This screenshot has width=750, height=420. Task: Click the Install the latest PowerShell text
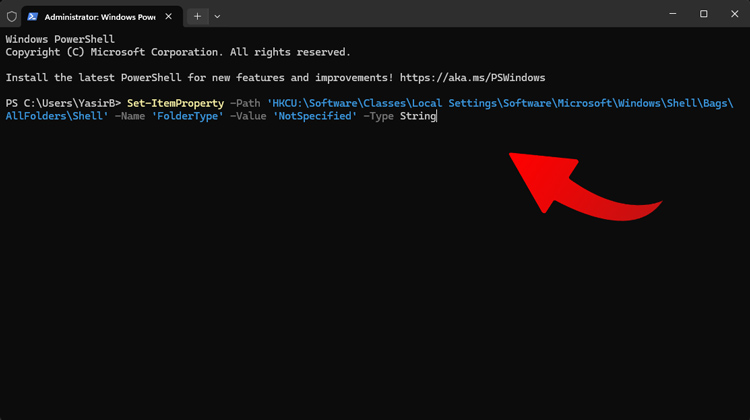pyautogui.click(x=93, y=77)
